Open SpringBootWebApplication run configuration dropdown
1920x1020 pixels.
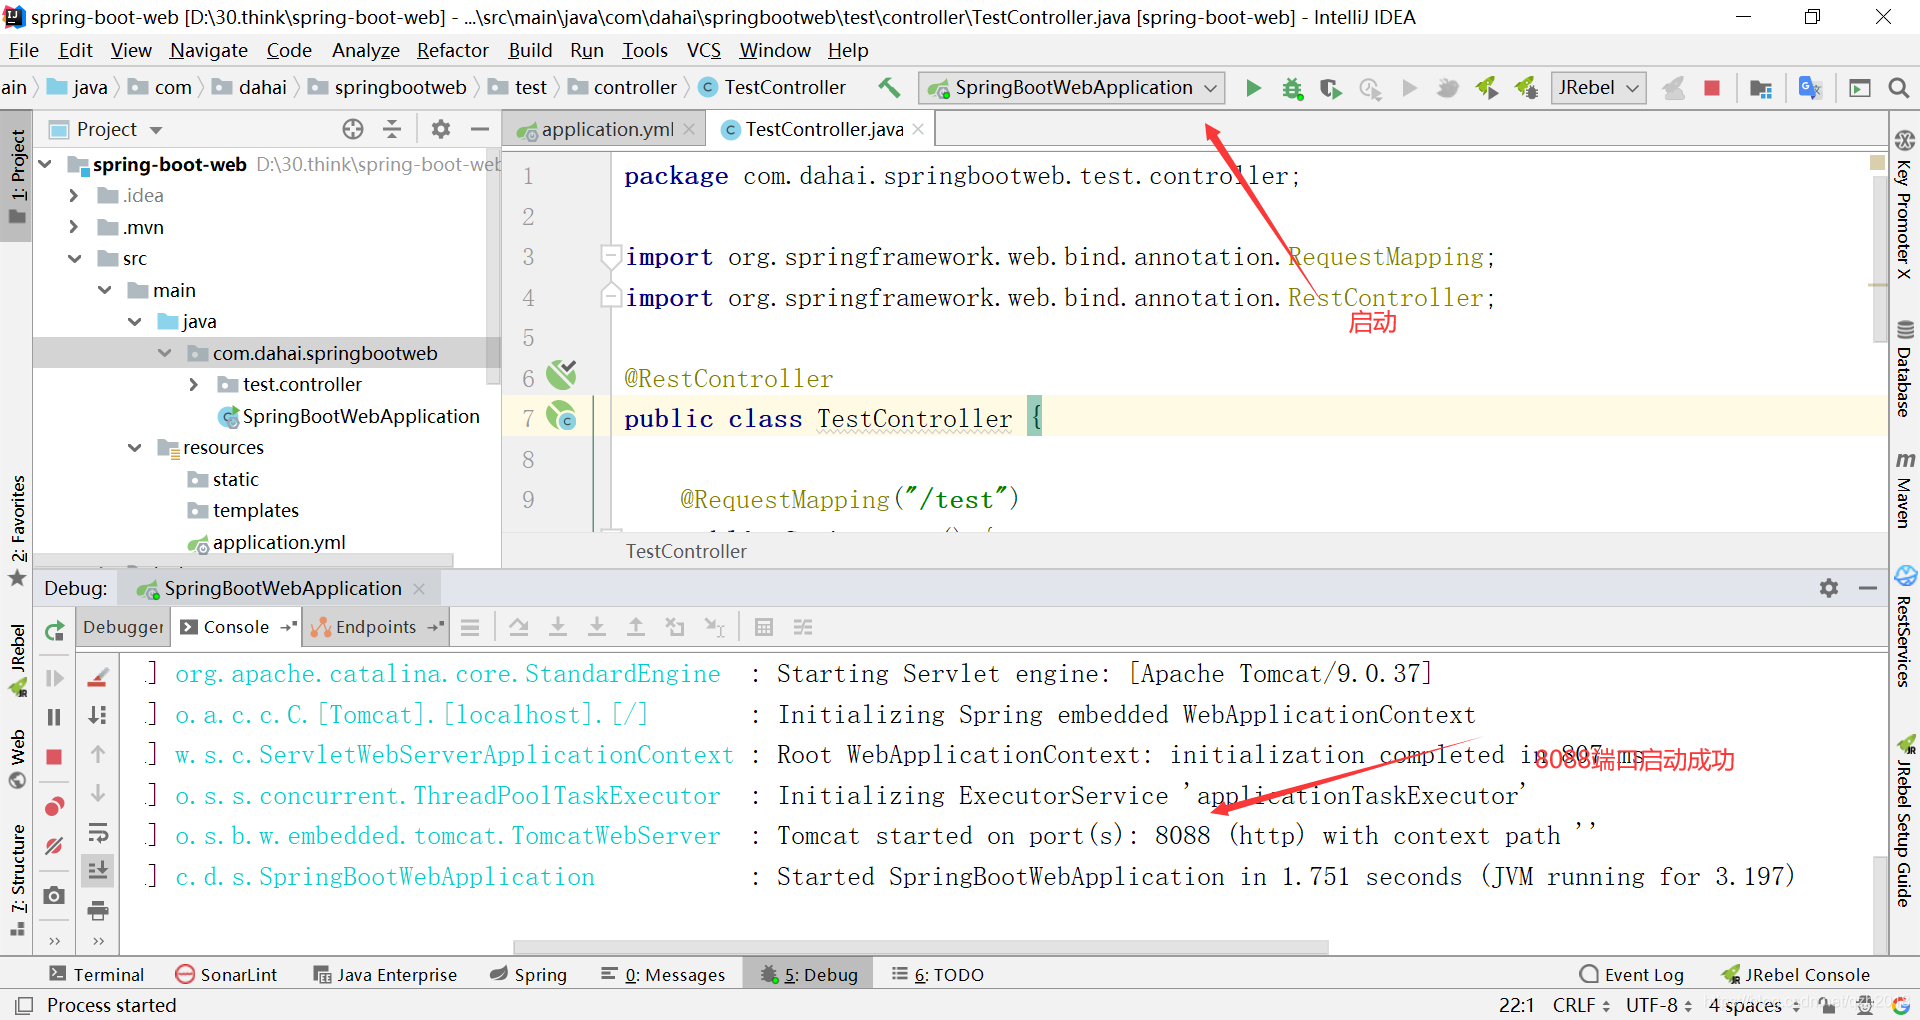point(1072,88)
